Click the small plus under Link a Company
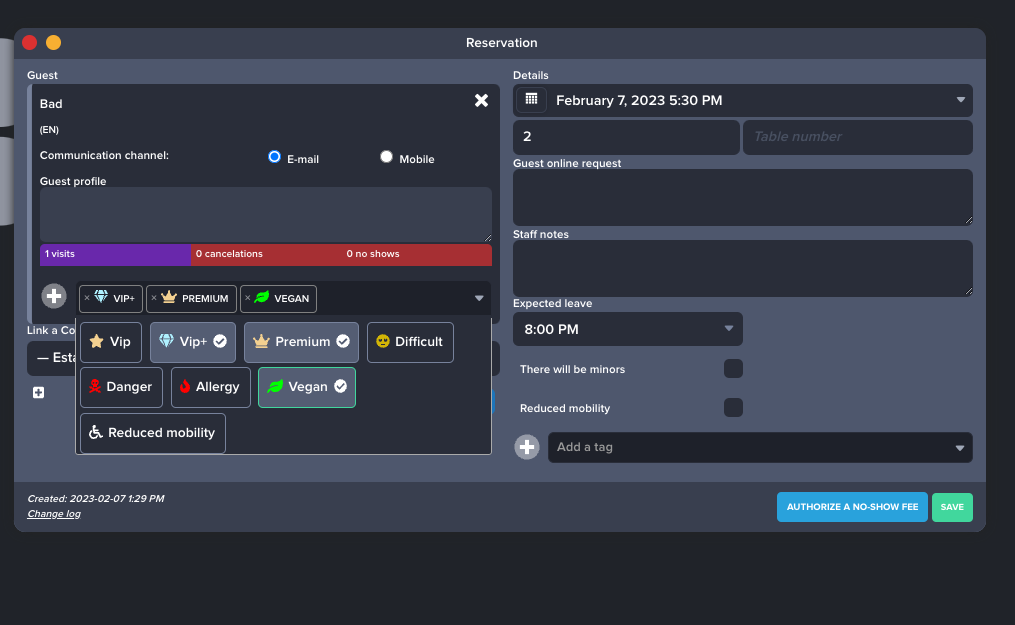The height and width of the screenshot is (625, 1015). tap(38, 393)
